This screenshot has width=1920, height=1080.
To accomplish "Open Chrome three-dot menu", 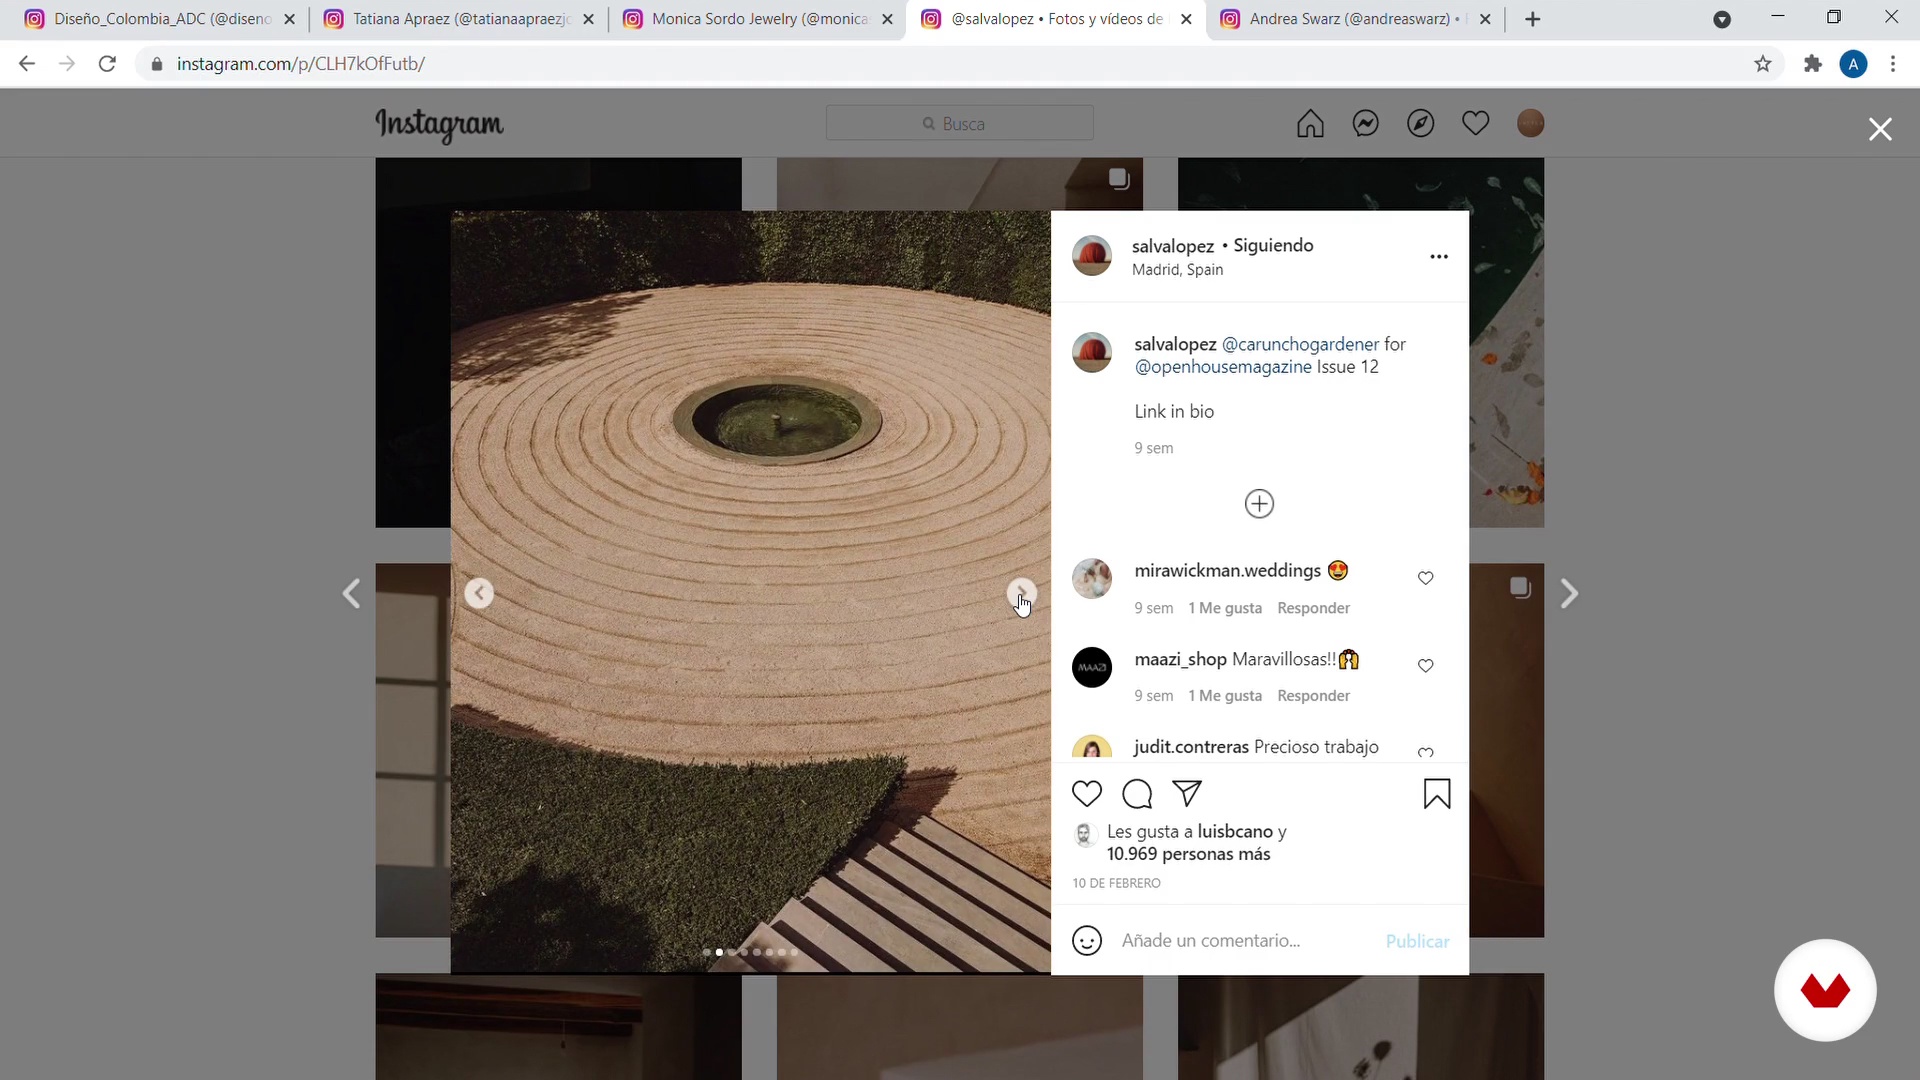I will click(1893, 64).
